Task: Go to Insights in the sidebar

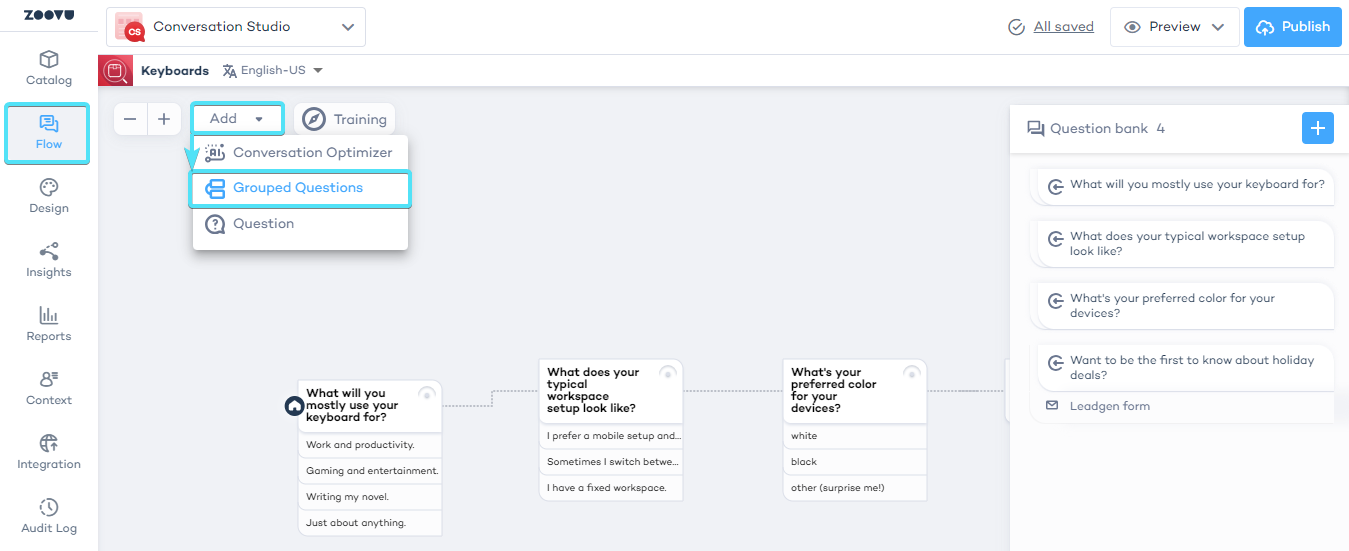Action: click(48, 260)
